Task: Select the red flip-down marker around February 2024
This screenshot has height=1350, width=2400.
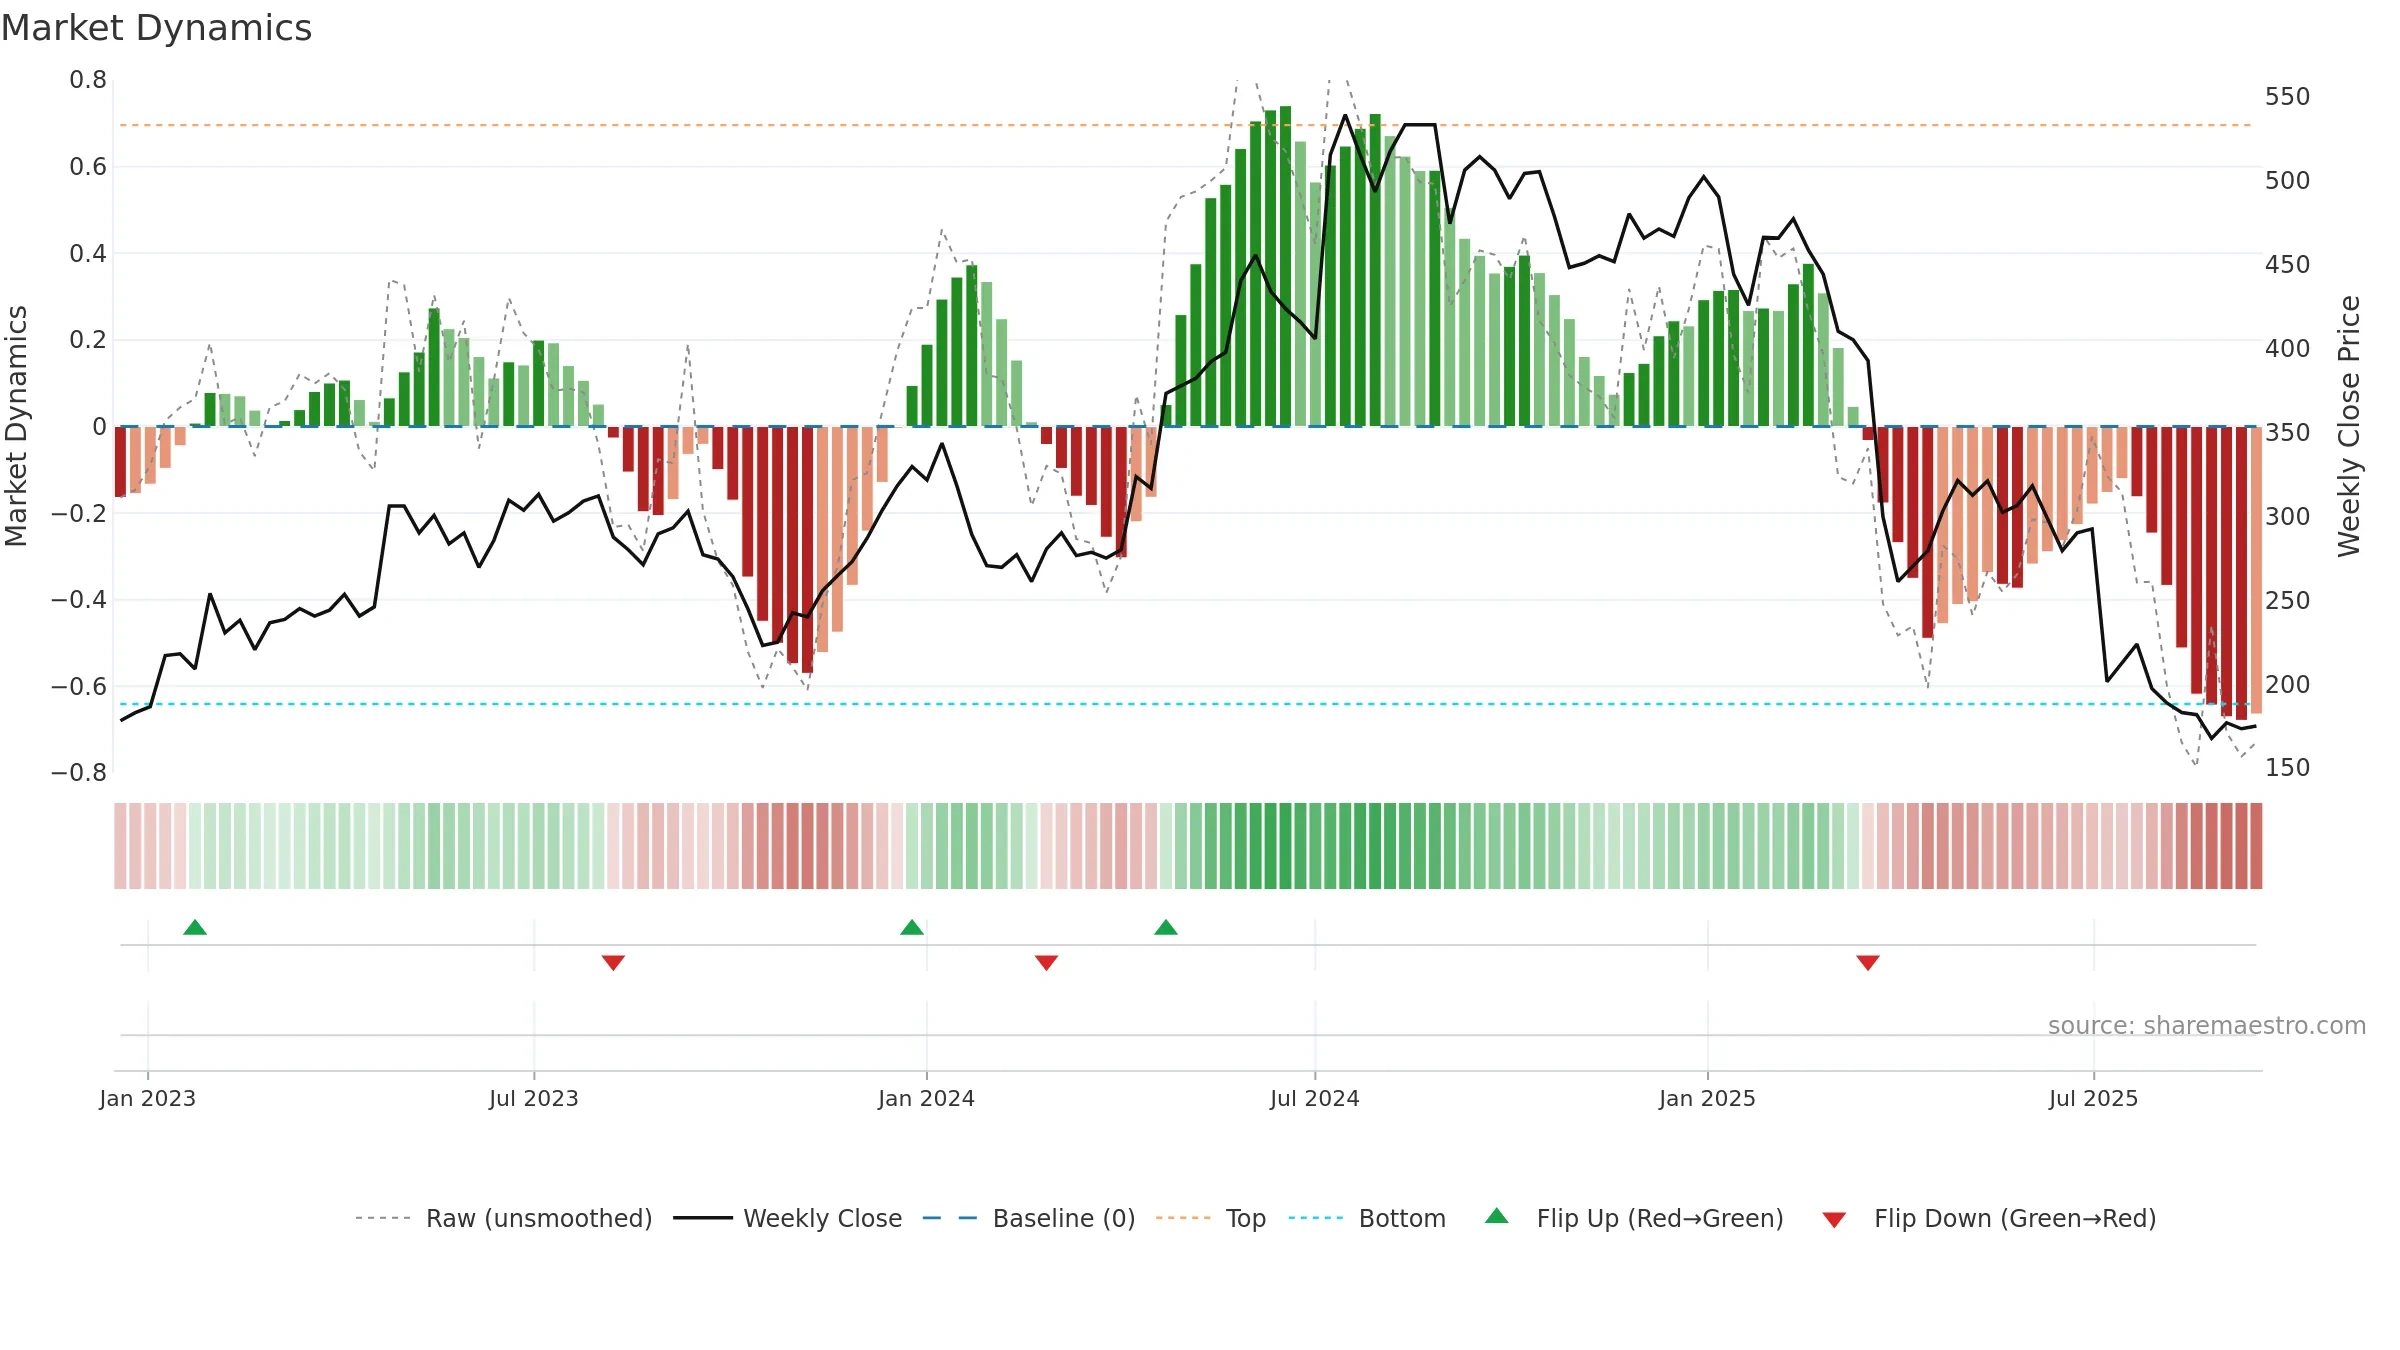Action: point(1046,962)
